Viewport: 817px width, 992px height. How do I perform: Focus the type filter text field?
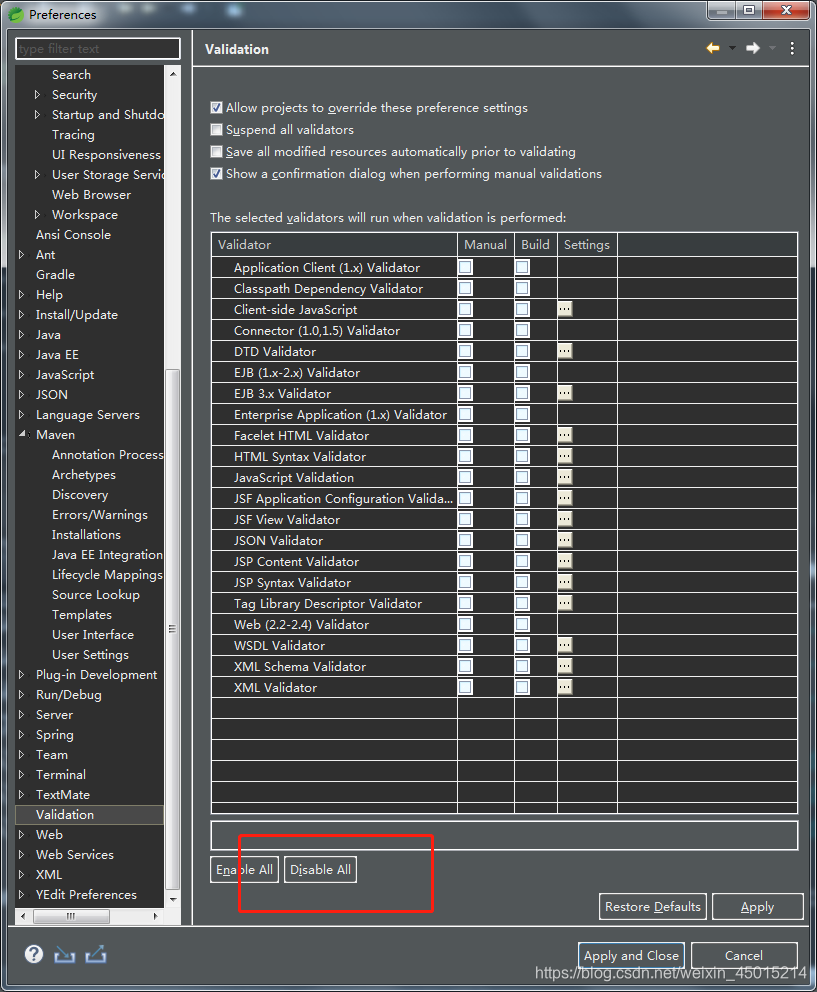(x=98, y=49)
